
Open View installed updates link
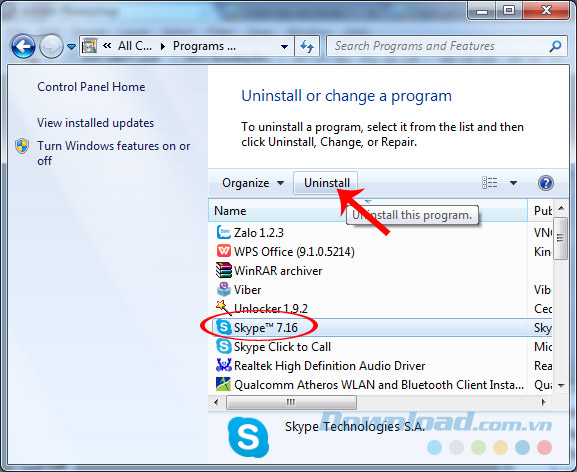point(95,123)
